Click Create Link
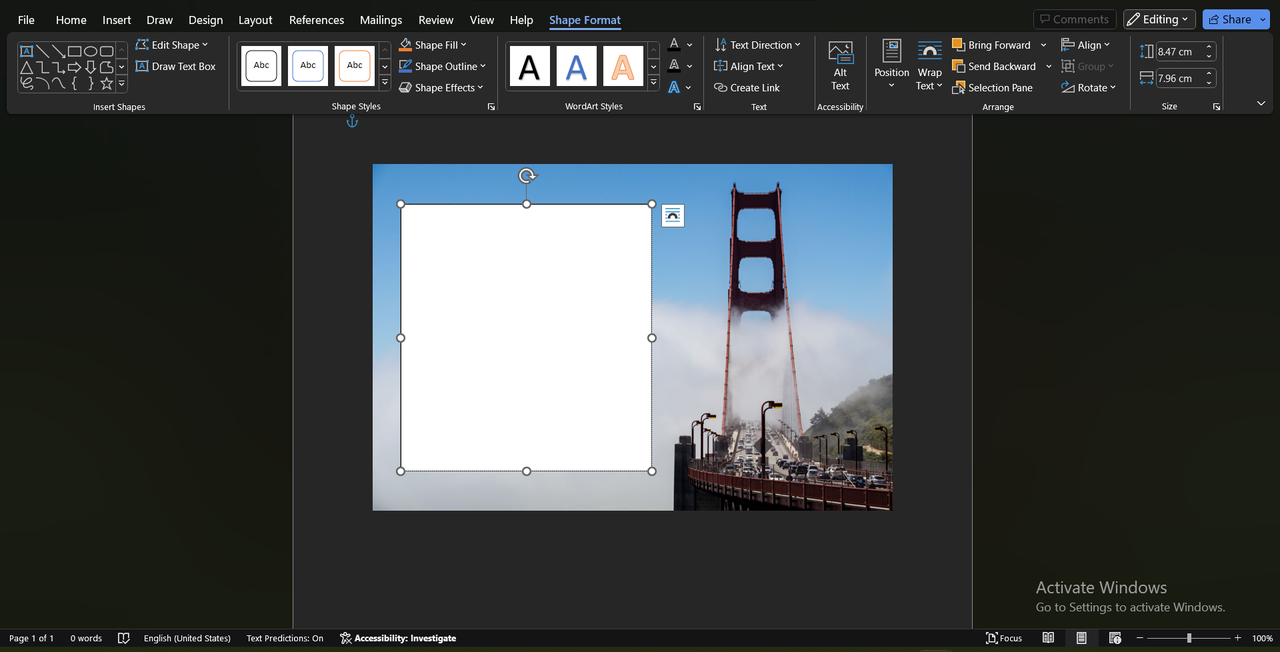This screenshot has width=1280, height=652. coord(747,87)
